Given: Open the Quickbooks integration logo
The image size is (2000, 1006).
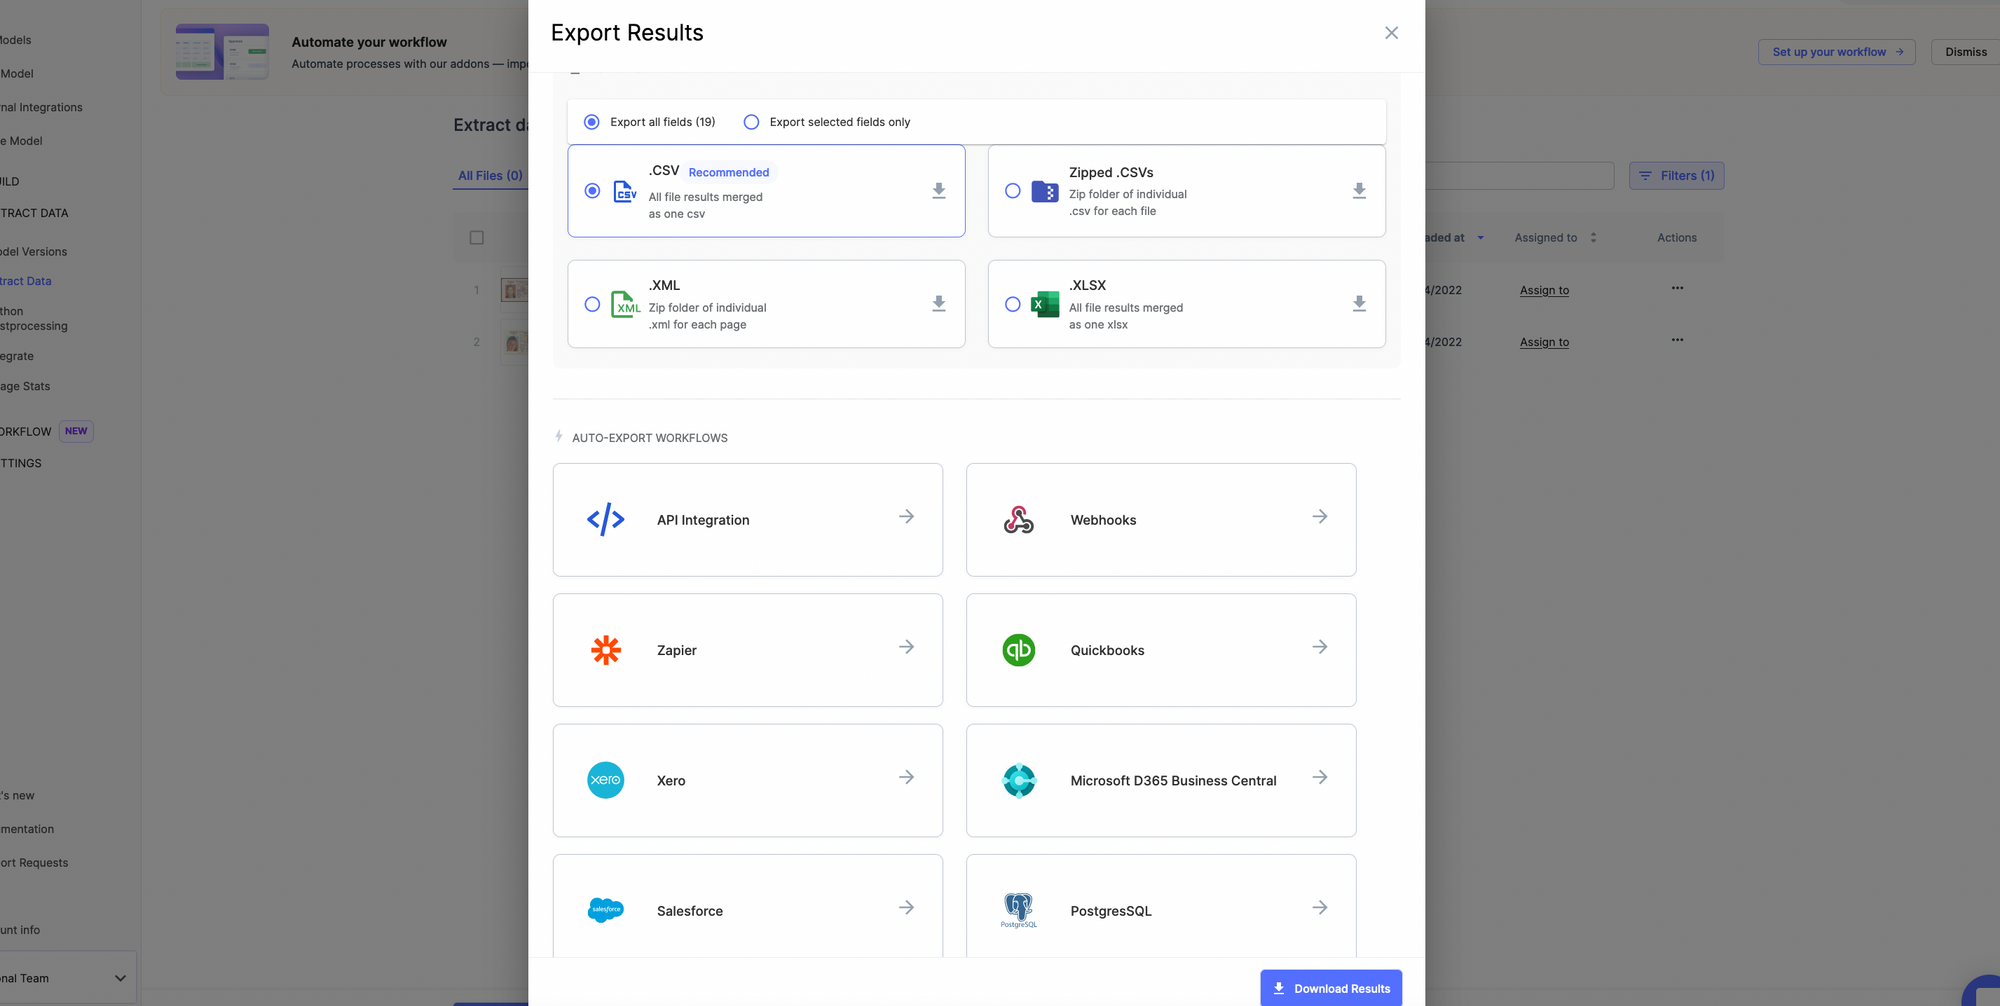Looking at the screenshot, I should click(x=1018, y=650).
